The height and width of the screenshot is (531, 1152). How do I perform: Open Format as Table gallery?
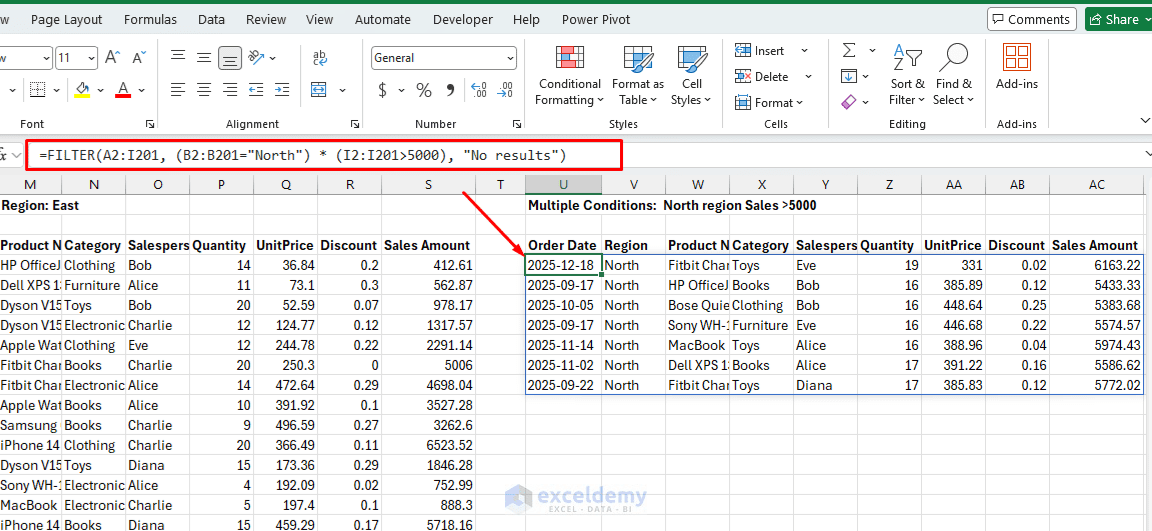(x=637, y=76)
